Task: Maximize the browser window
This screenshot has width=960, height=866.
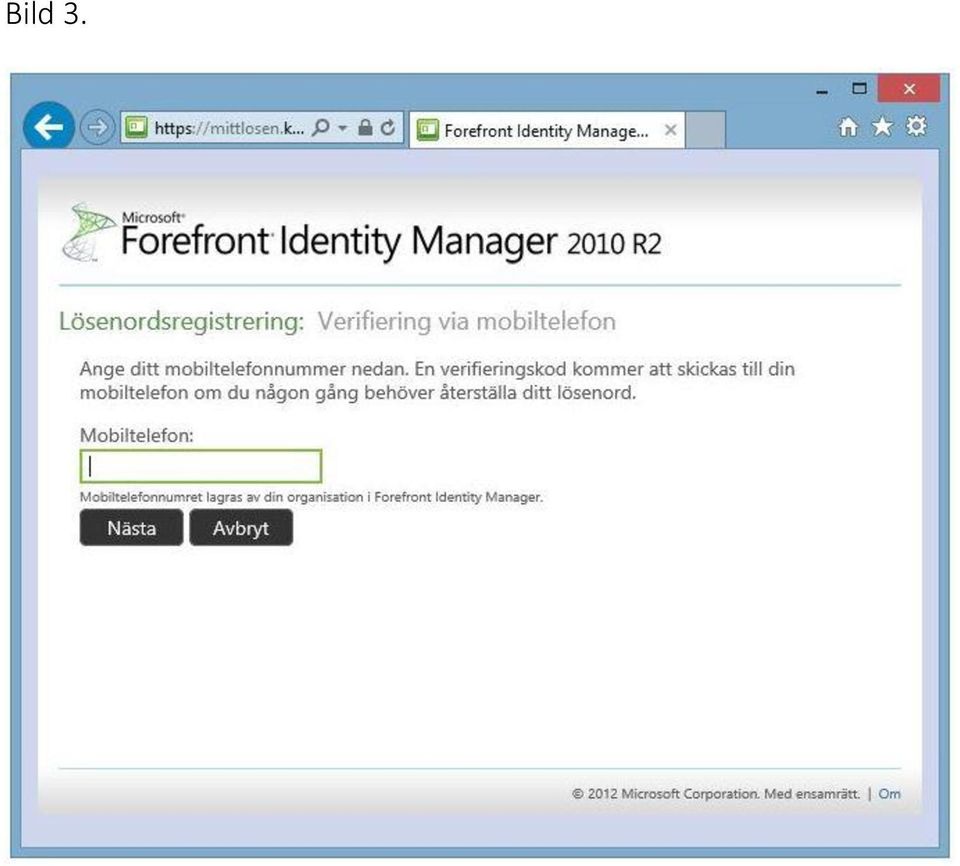Action: click(860, 89)
